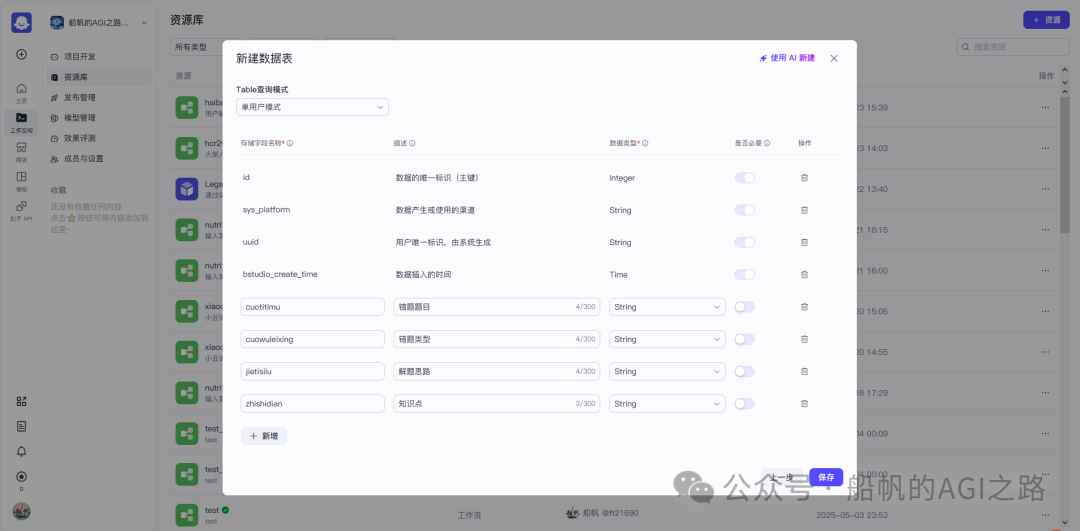Screen dimensions: 1080x531
Task: Enable required switch for zhishidian
Action: 745,404
